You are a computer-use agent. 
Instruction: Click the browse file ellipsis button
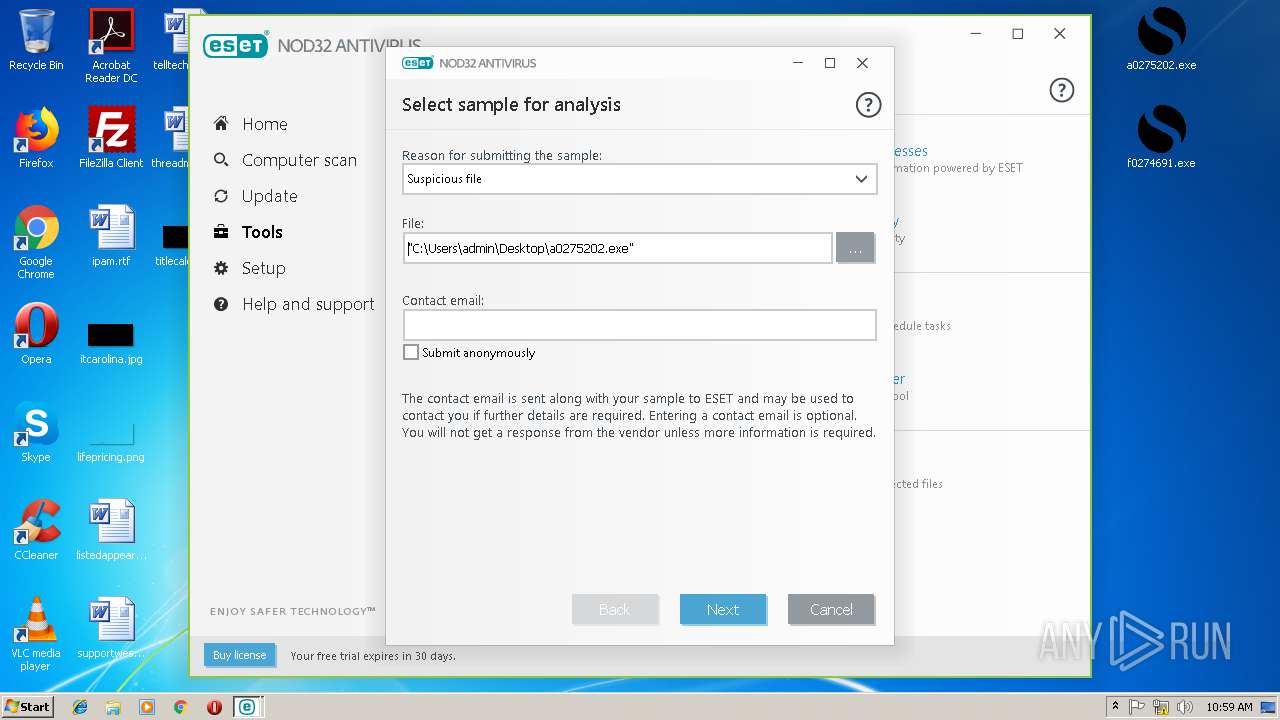point(855,248)
